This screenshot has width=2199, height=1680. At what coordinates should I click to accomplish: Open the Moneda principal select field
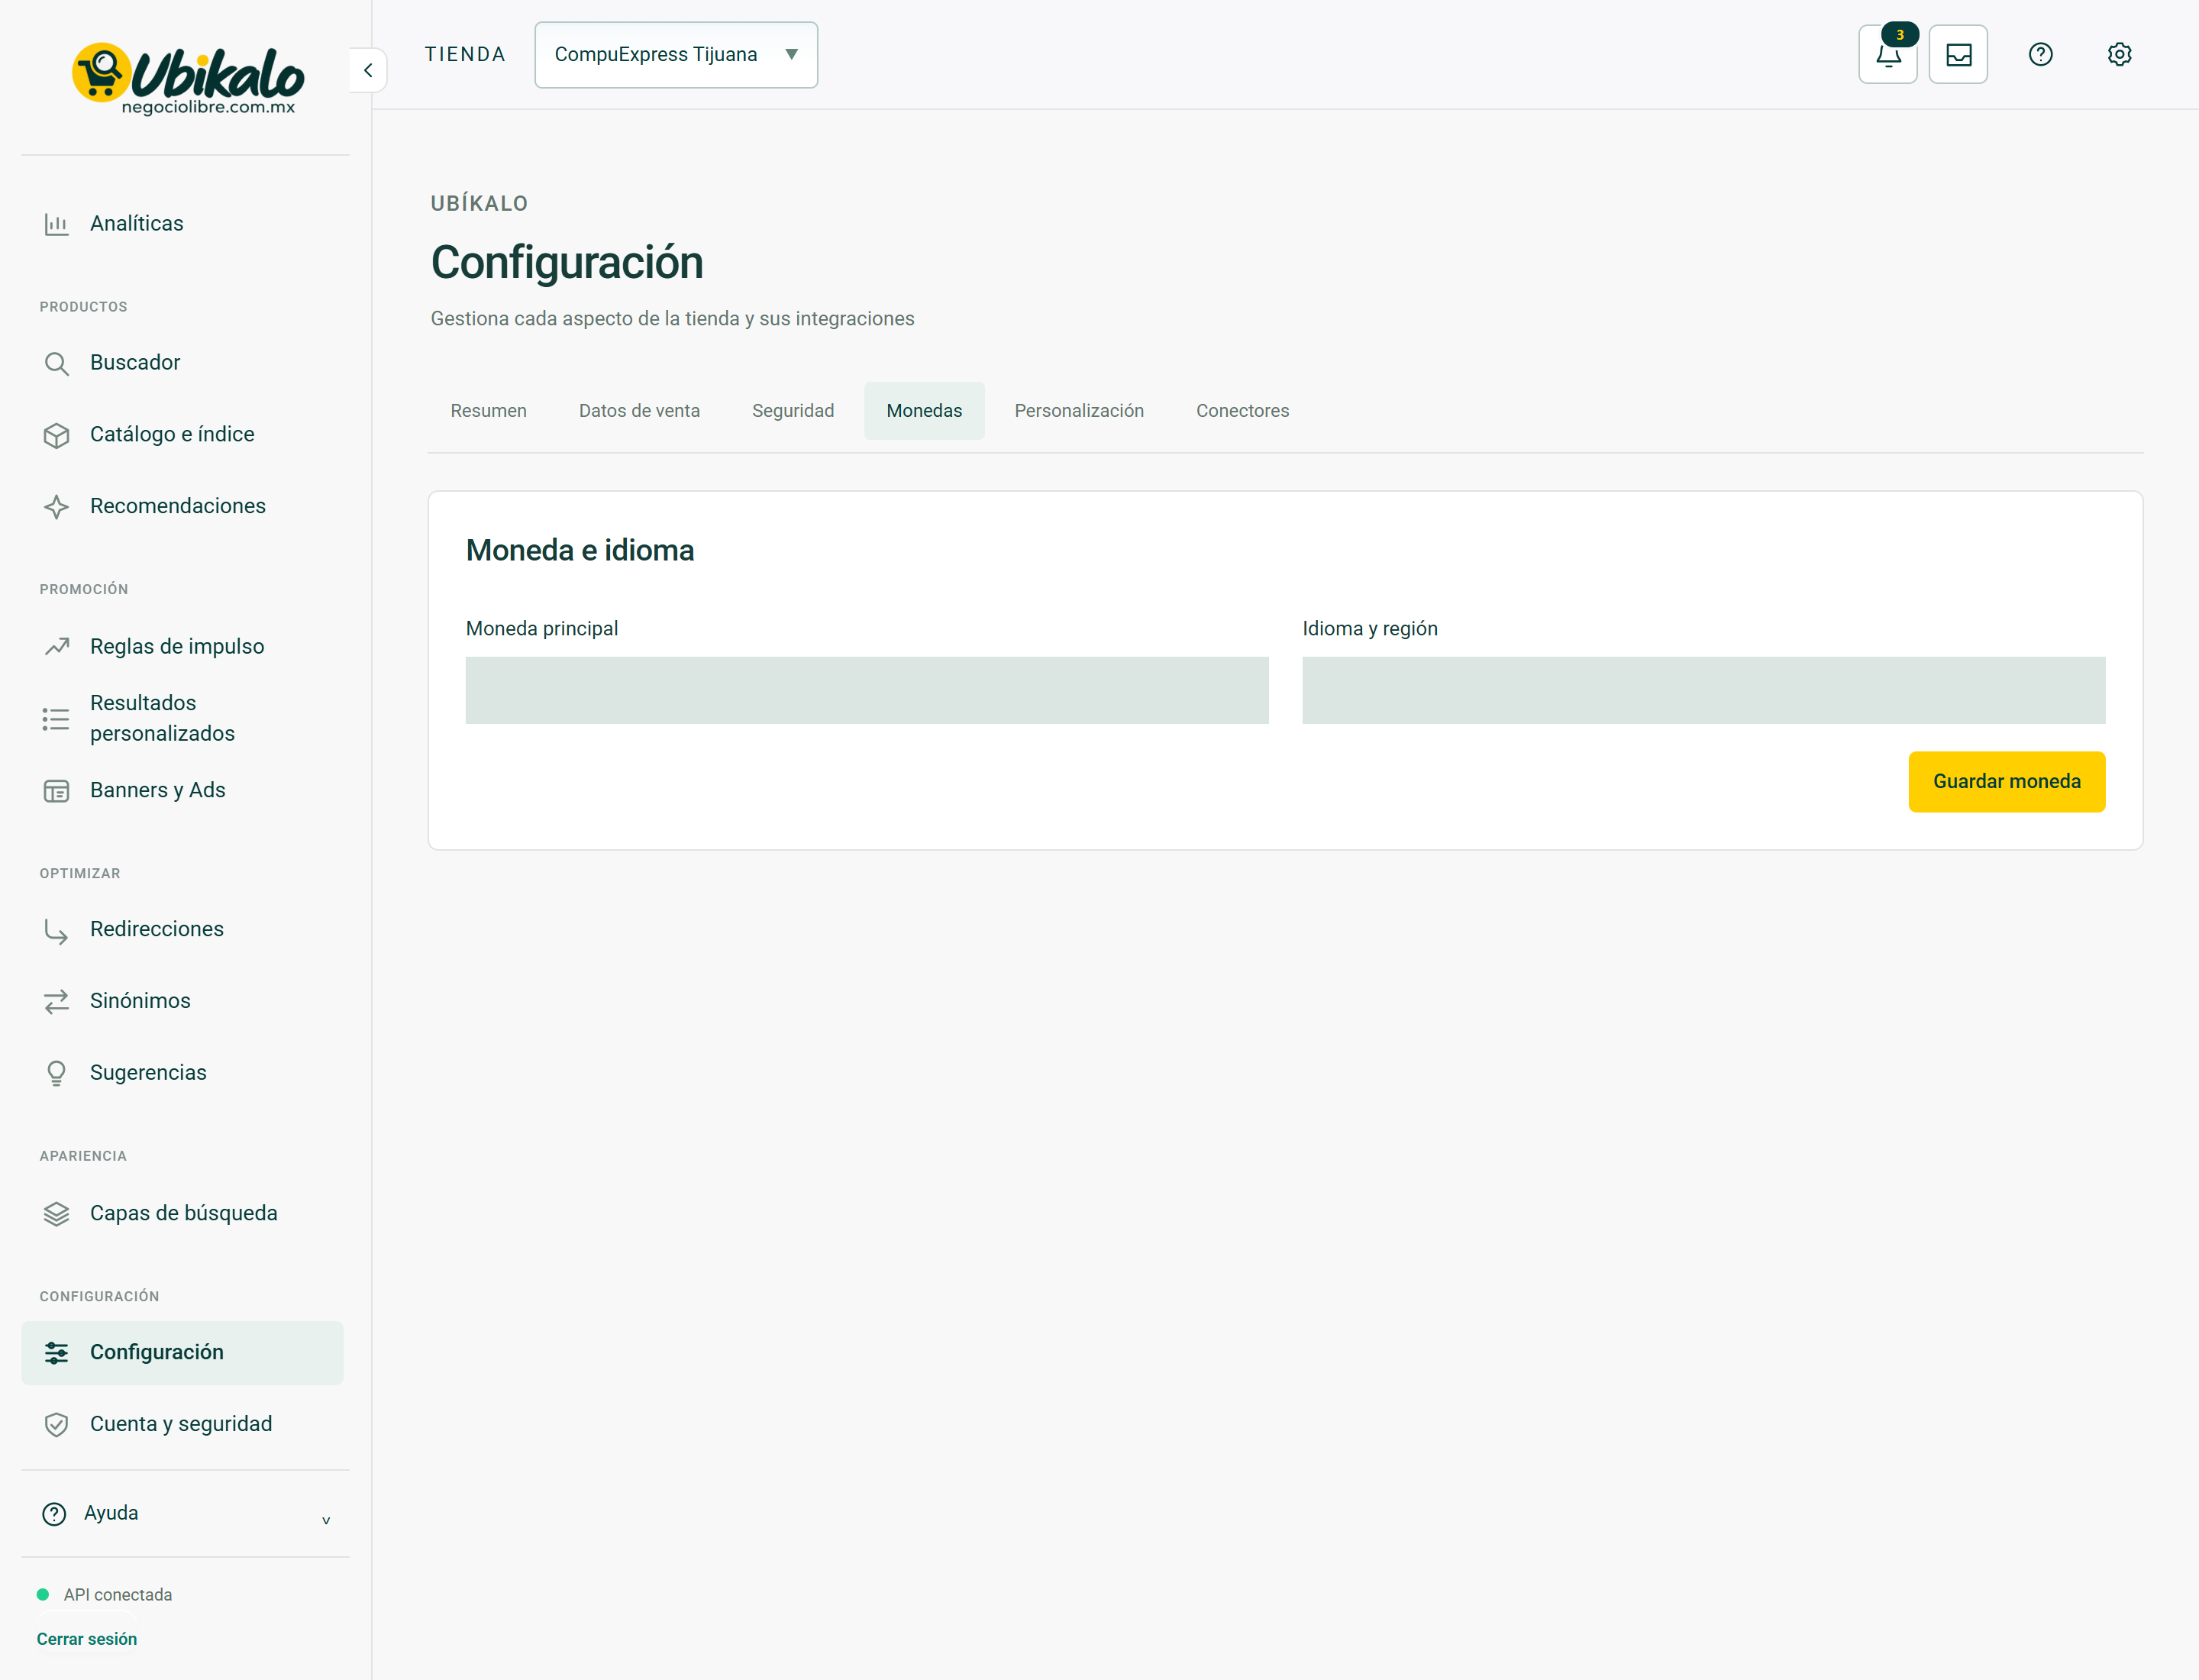coord(867,690)
